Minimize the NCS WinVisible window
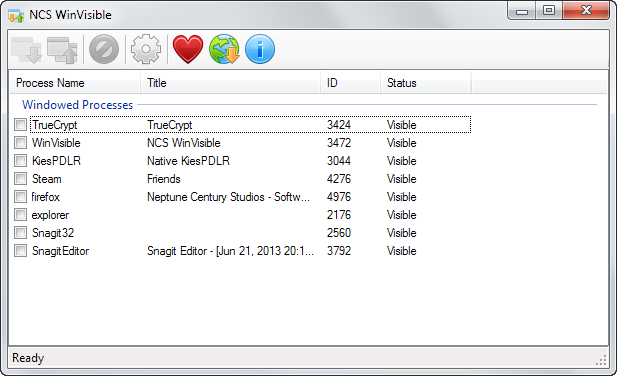 point(522,11)
